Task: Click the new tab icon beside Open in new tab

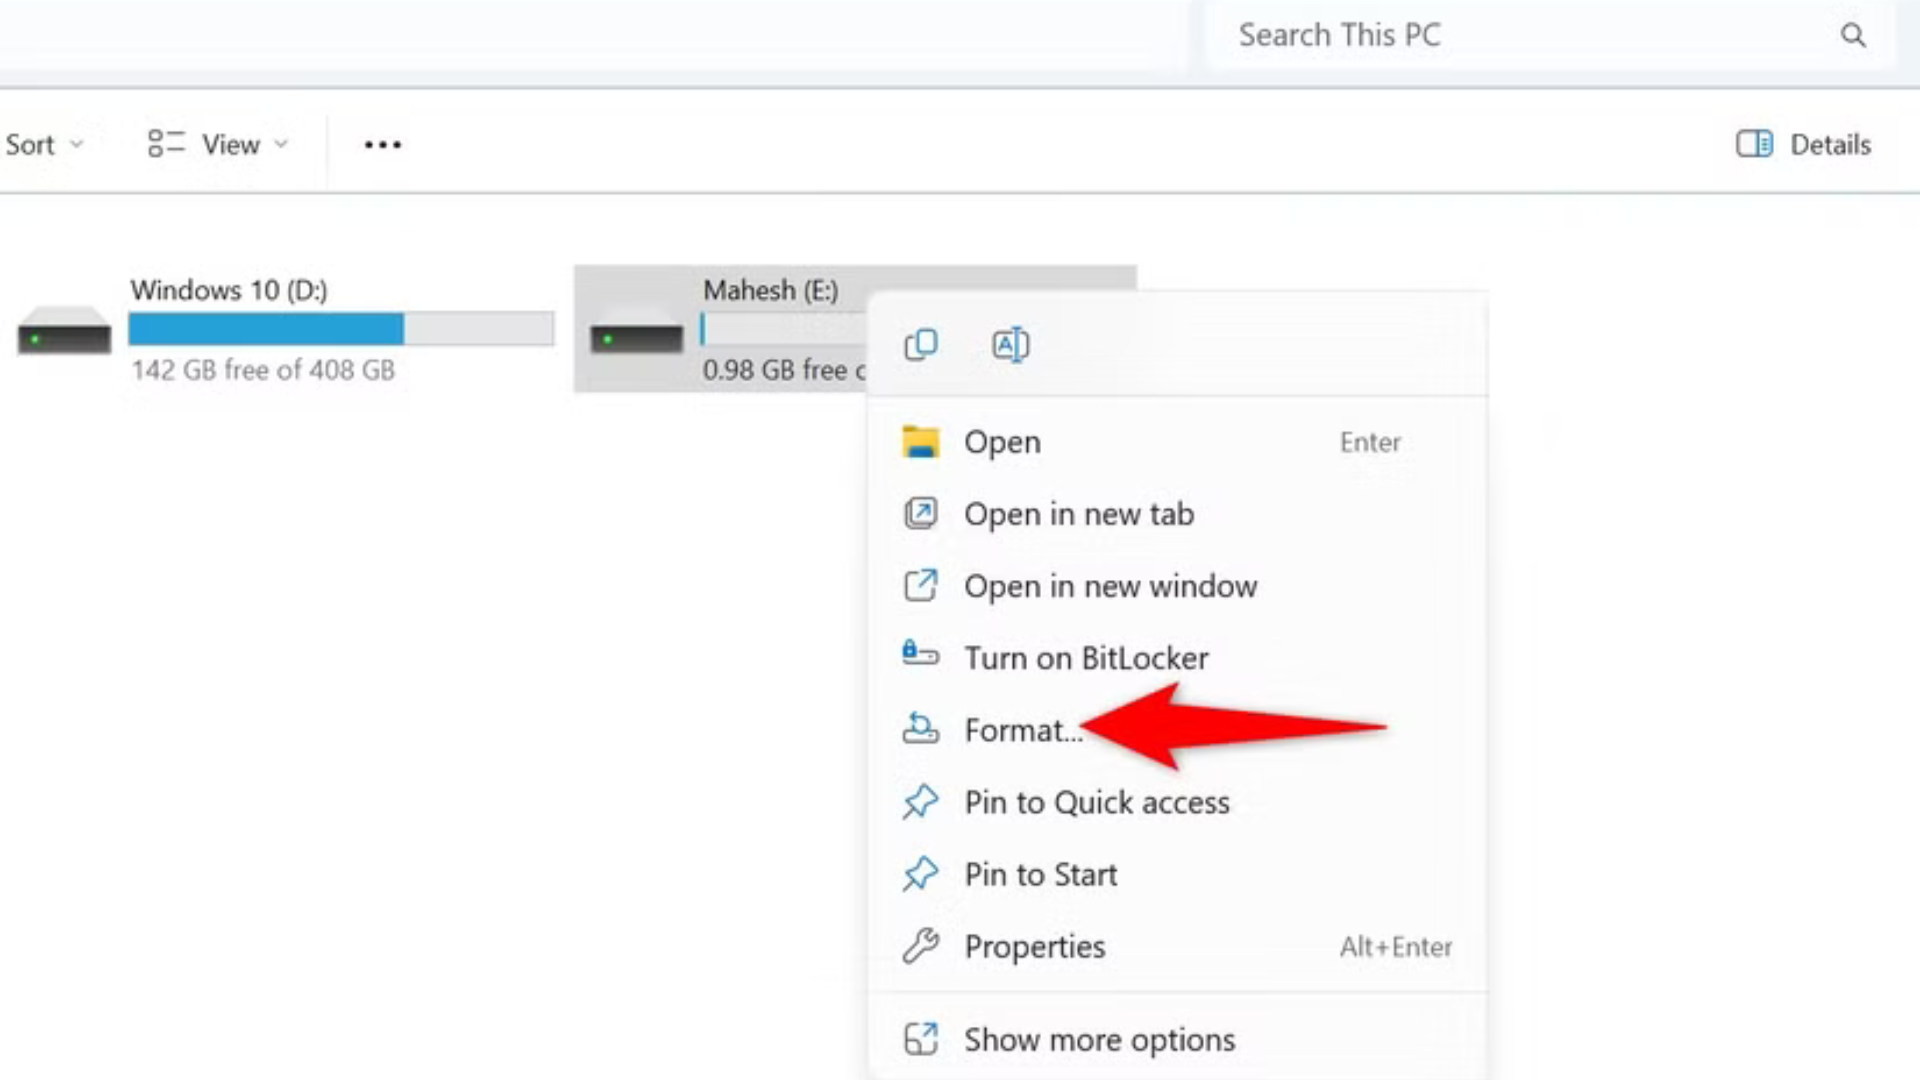Action: click(920, 513)
